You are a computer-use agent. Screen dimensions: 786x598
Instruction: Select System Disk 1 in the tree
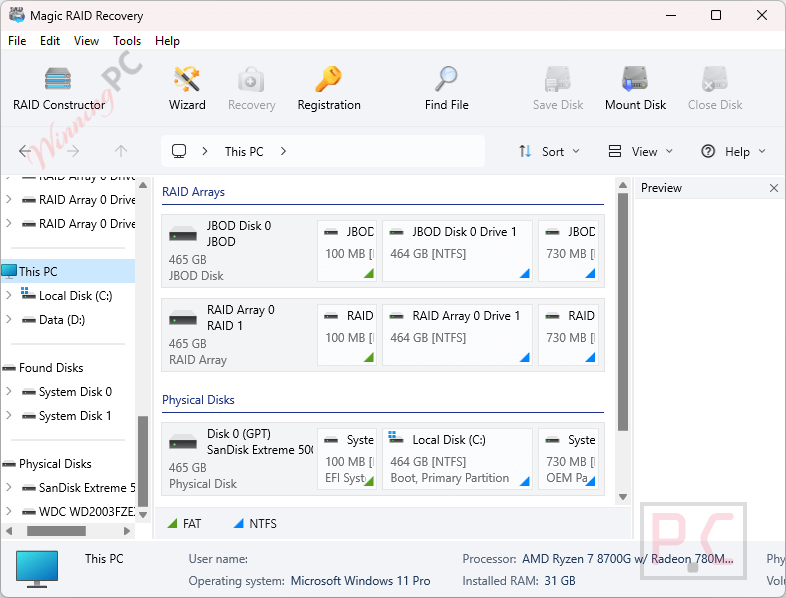coord(75,416)
